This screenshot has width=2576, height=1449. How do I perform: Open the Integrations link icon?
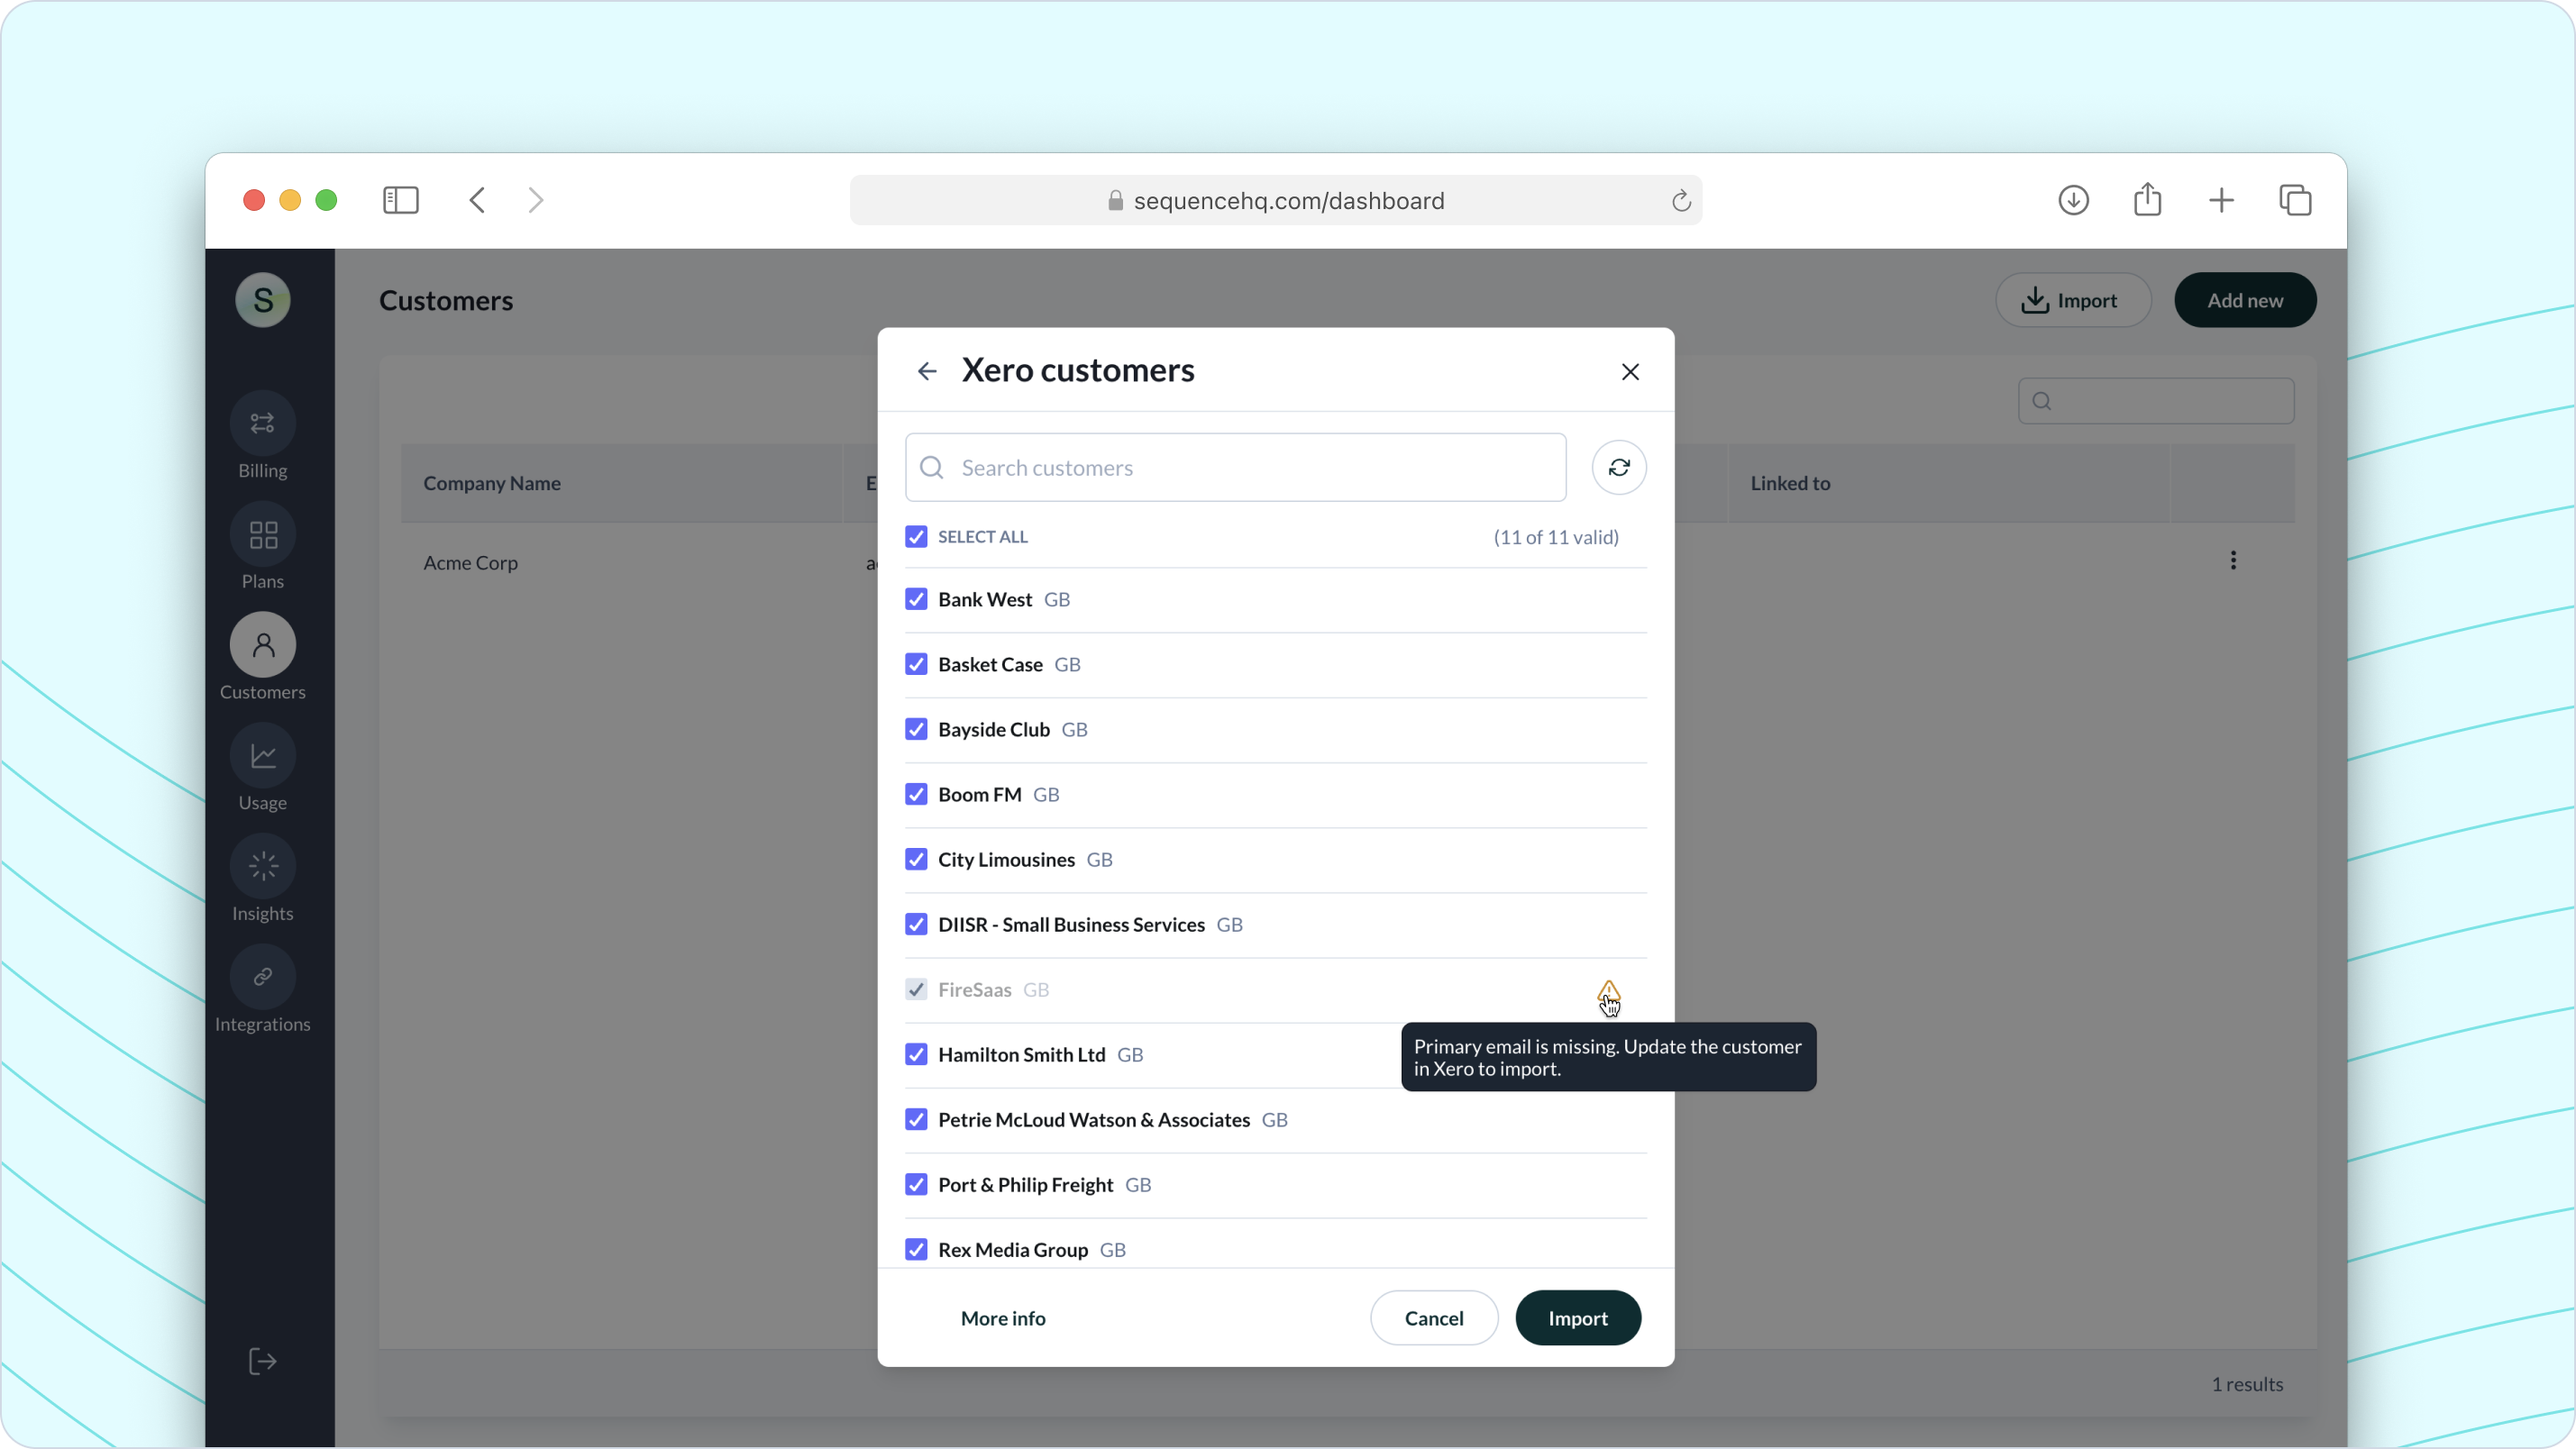tap(262, 977)
